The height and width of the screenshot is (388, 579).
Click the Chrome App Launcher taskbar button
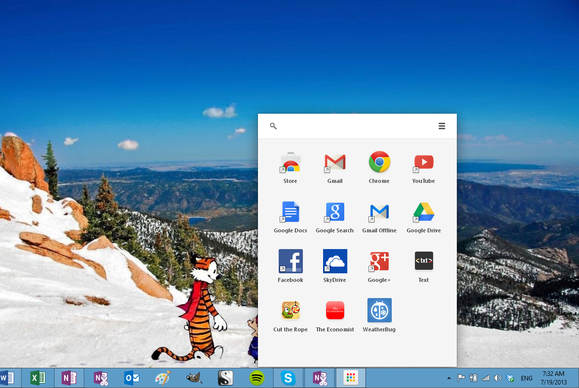[351, 378]
